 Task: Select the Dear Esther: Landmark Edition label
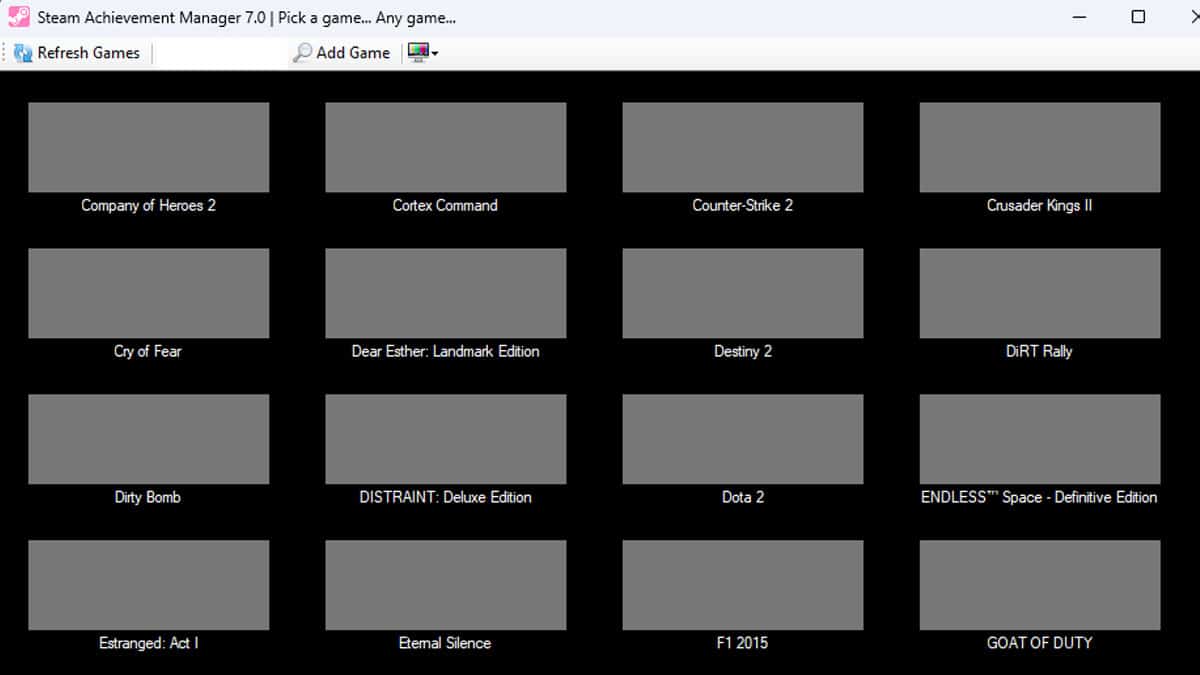[x=445, y=351]
